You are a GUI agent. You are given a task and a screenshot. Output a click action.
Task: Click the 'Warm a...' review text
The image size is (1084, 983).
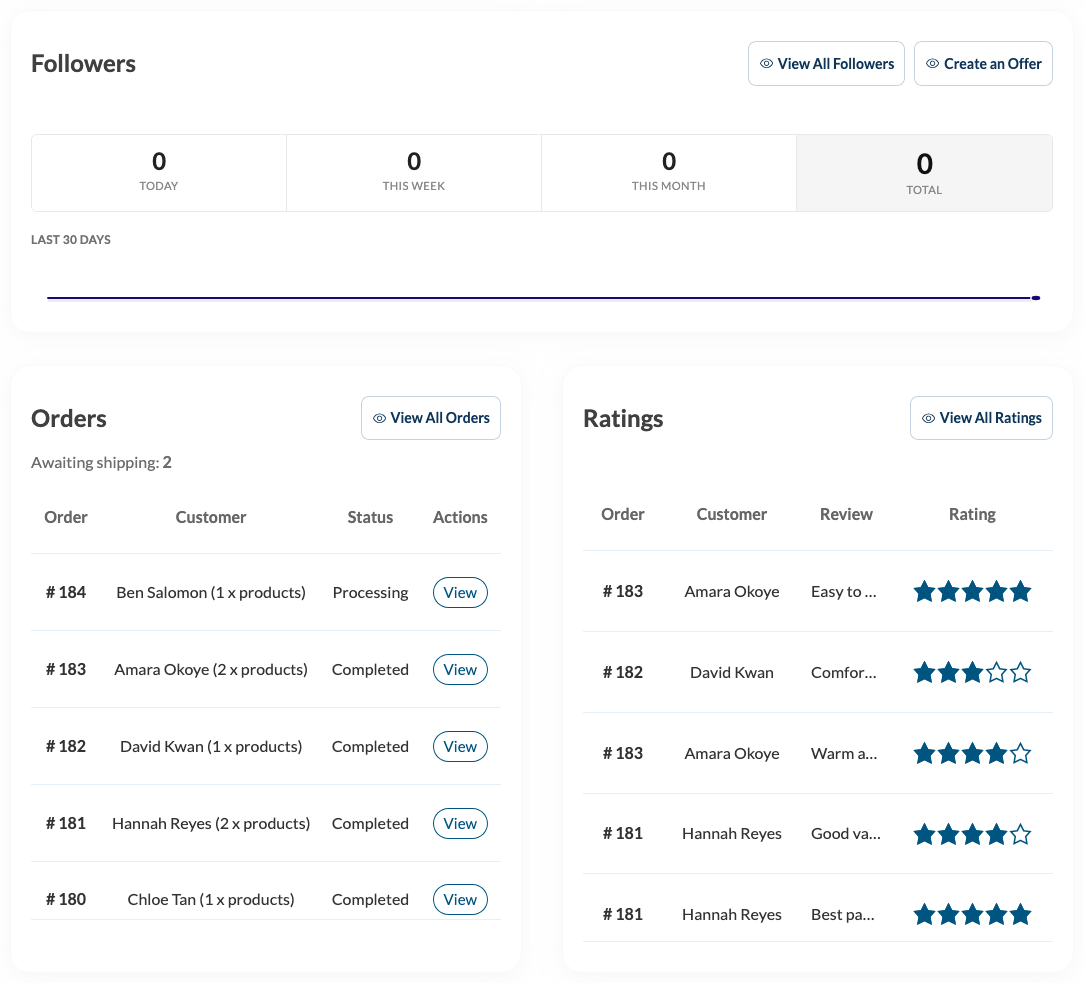(843, 753)
